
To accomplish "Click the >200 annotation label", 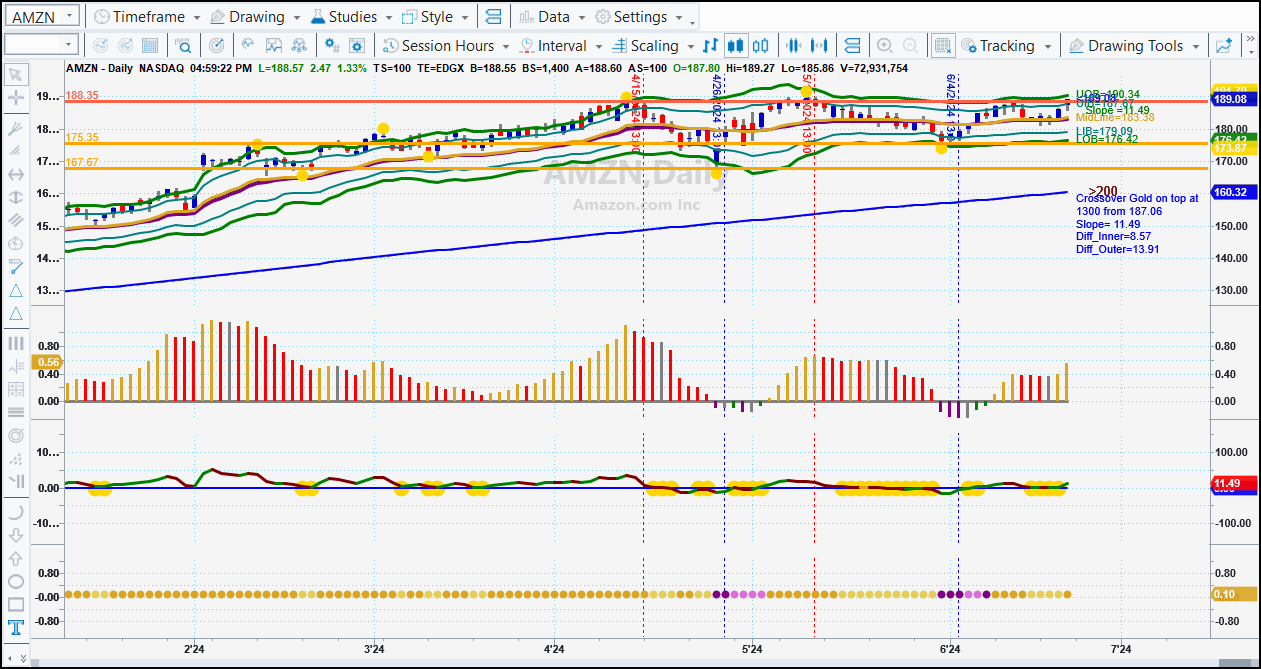I will point(1102,190).
